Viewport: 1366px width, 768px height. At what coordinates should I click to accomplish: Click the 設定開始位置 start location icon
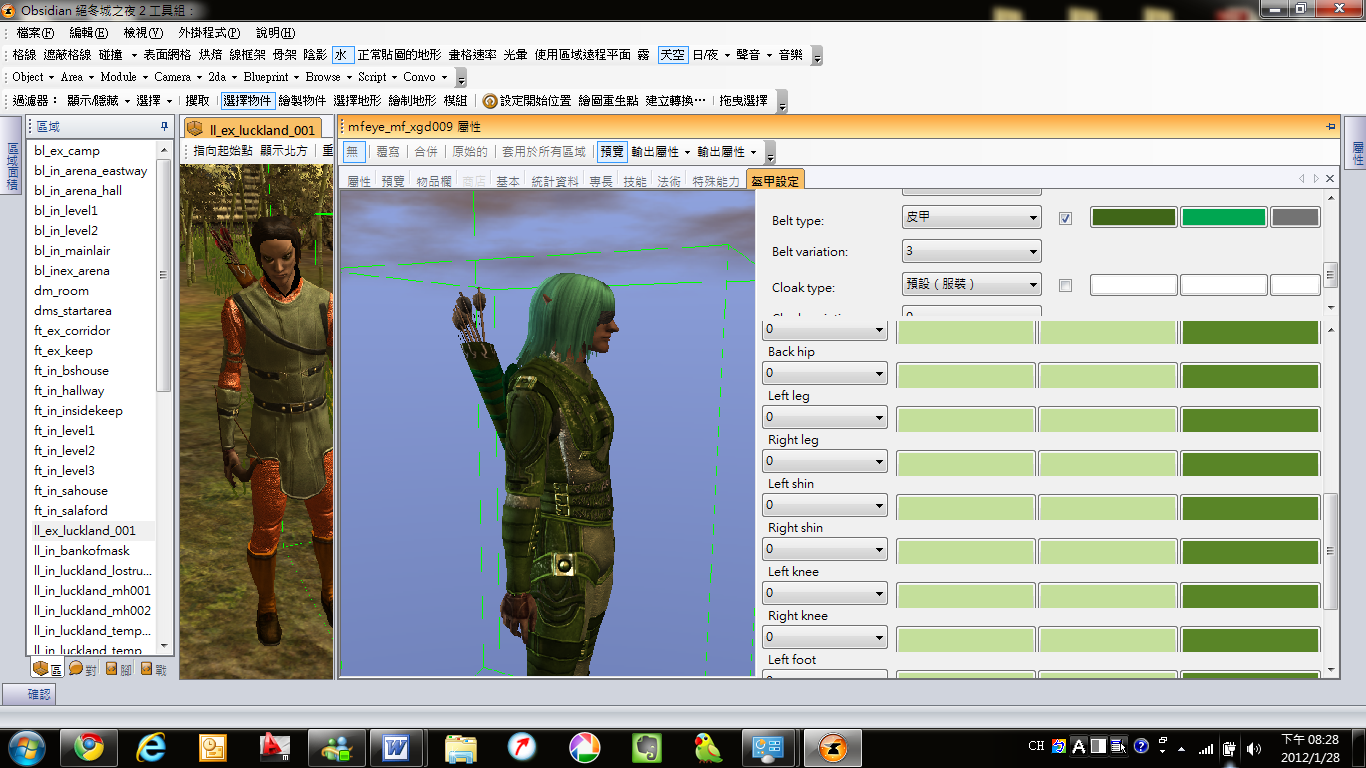[x=490, y=101]
